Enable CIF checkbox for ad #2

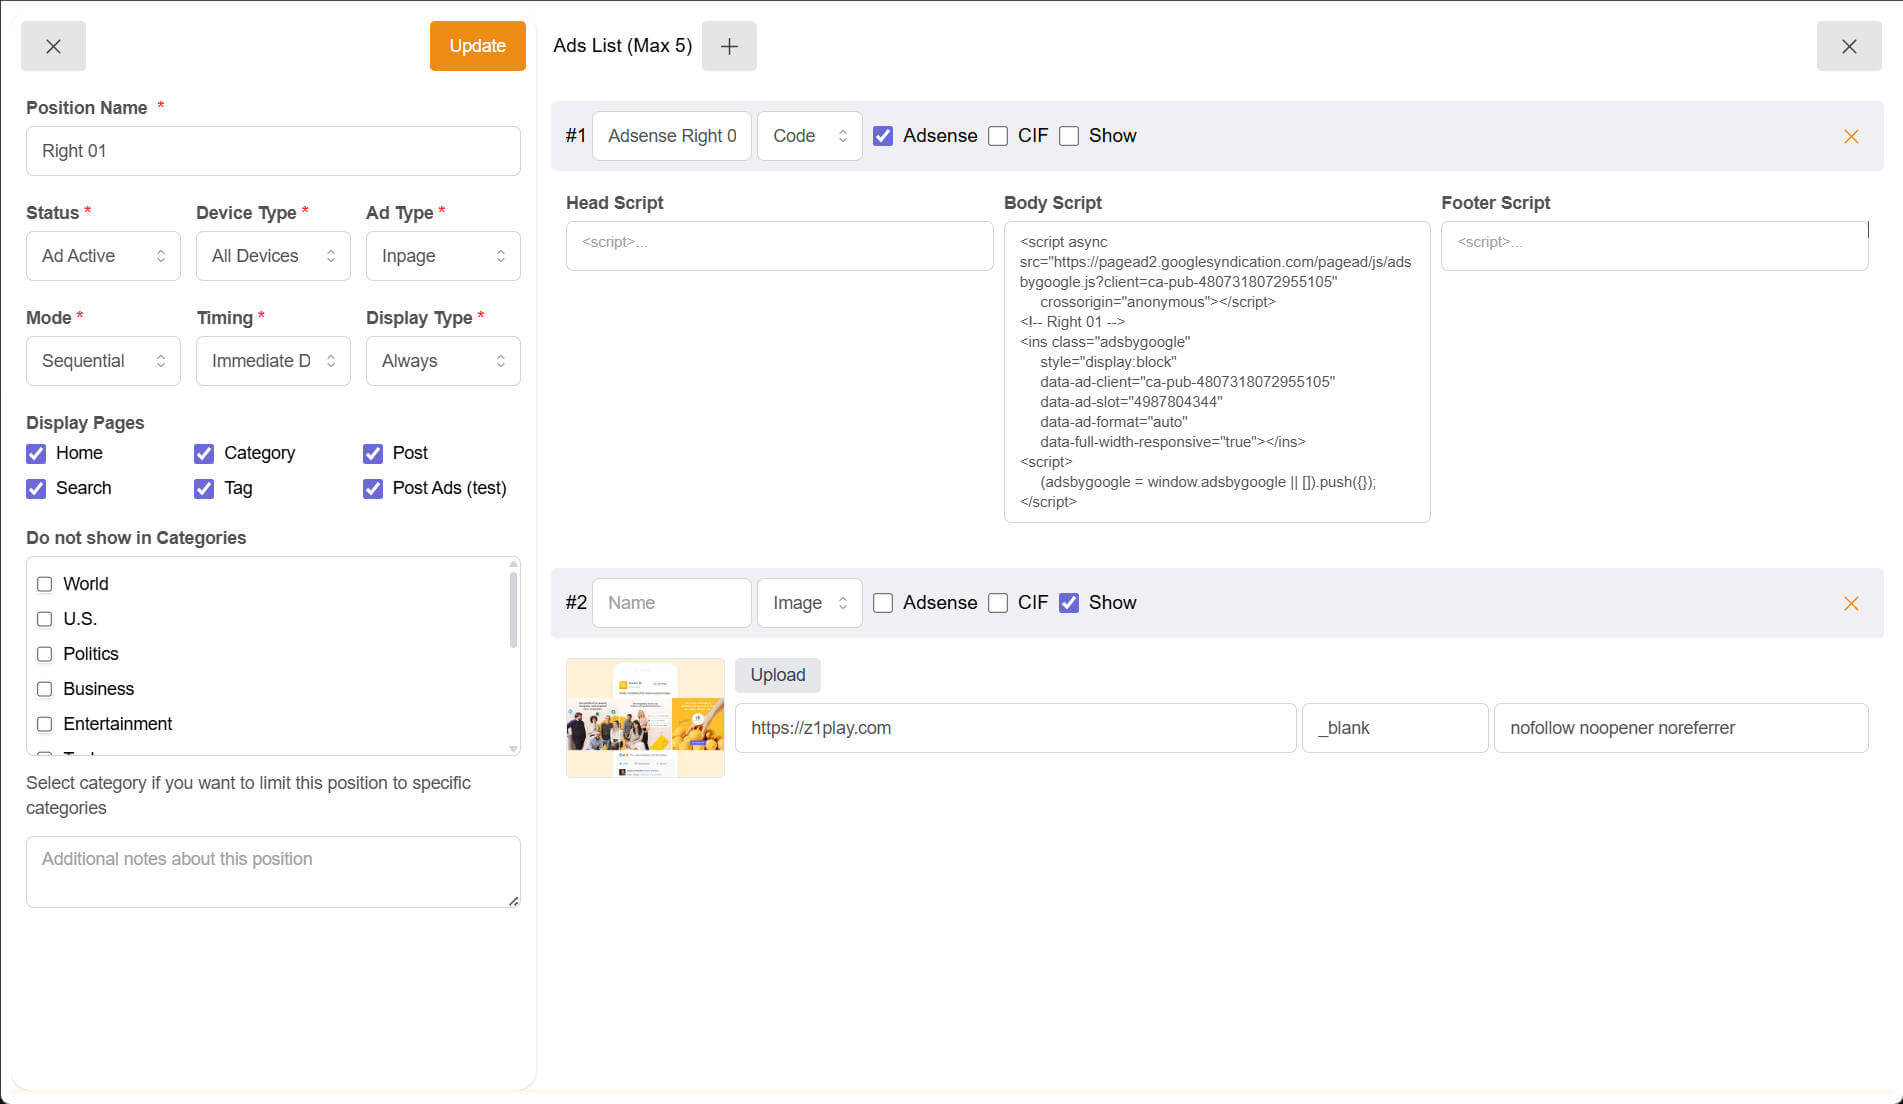click(998, 603)
